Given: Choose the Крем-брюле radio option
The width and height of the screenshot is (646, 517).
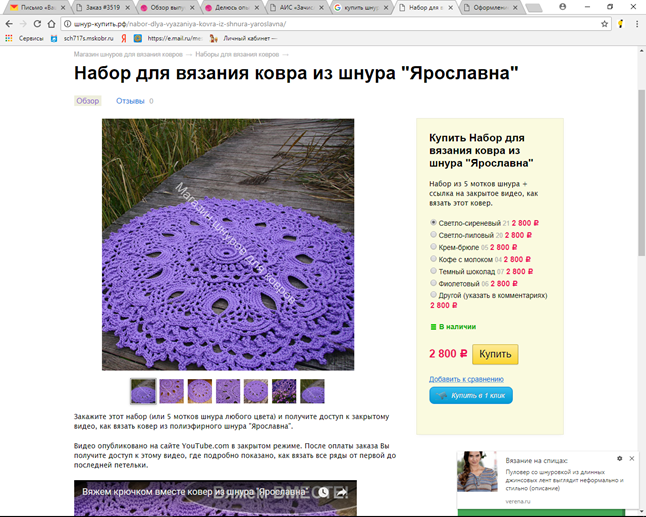Looking at the screenshot, I should point(433,246).
